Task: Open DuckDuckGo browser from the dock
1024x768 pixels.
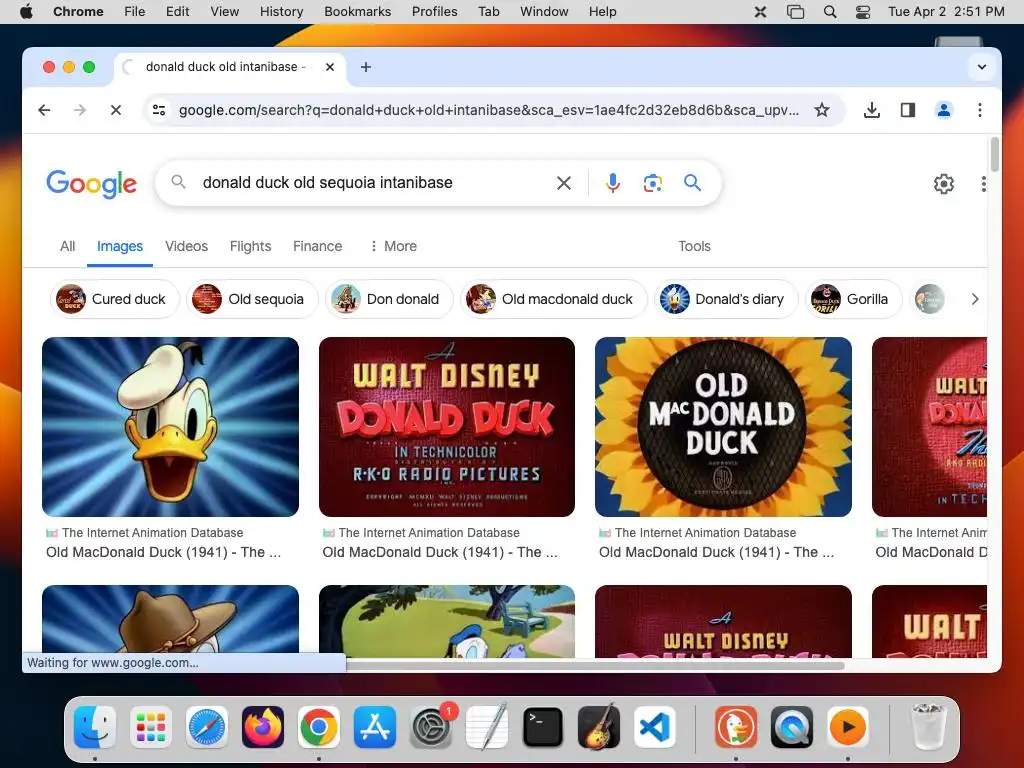Action: tap(736, 727)
